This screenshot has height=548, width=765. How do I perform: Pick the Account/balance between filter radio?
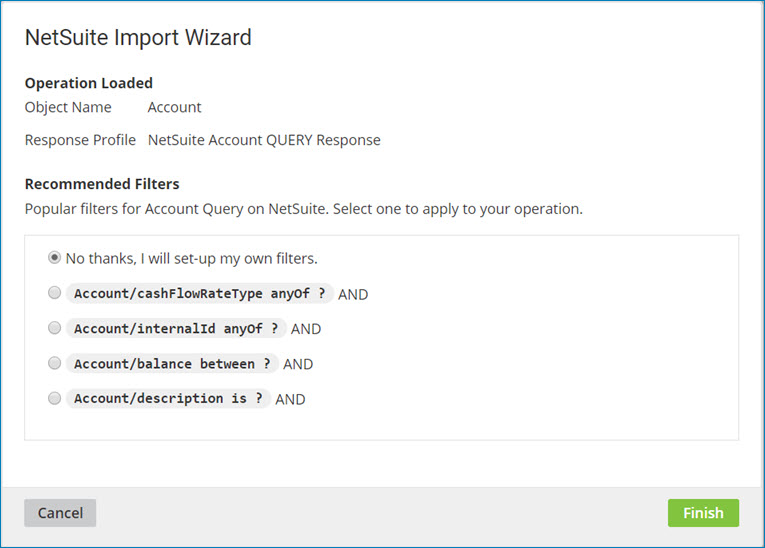[x=54, y=363]
